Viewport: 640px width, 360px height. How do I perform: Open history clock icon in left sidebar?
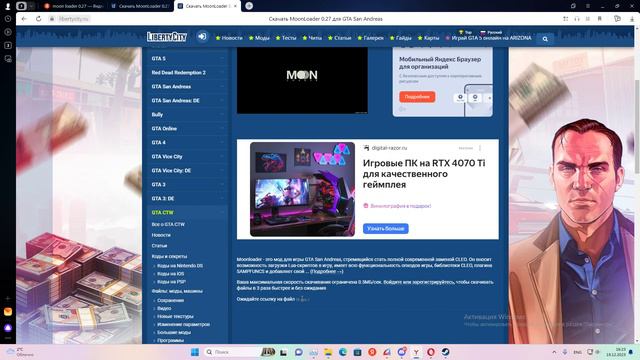coord(8,19)
